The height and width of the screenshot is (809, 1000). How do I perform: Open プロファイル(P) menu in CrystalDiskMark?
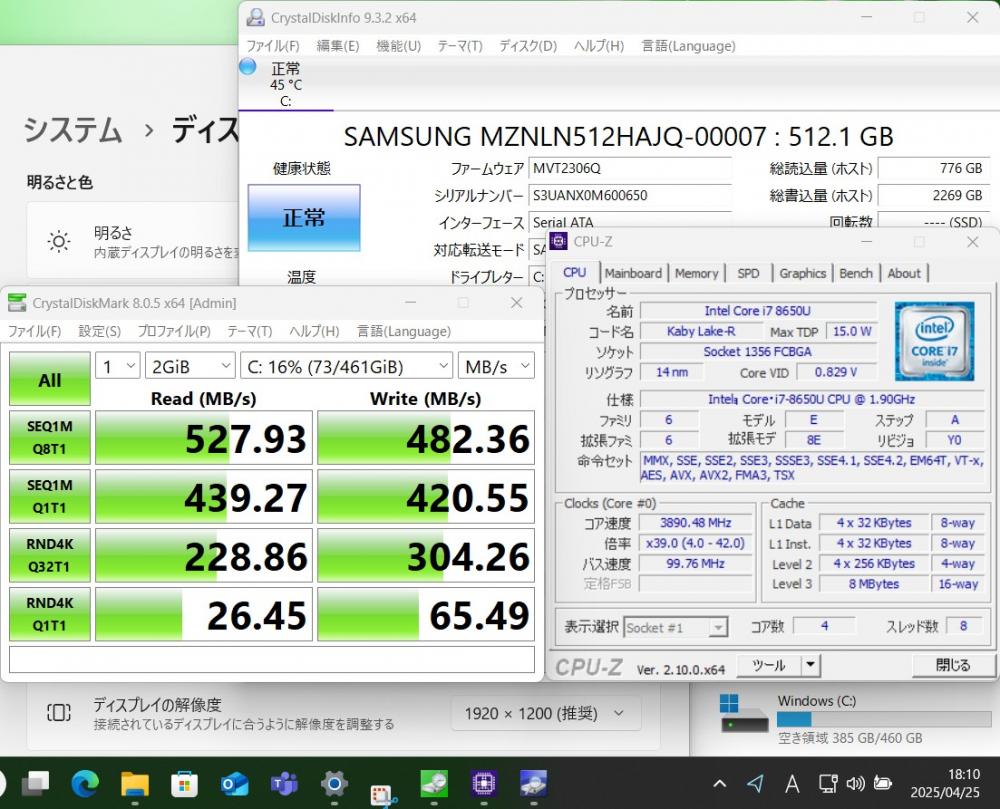coord(174,331)
